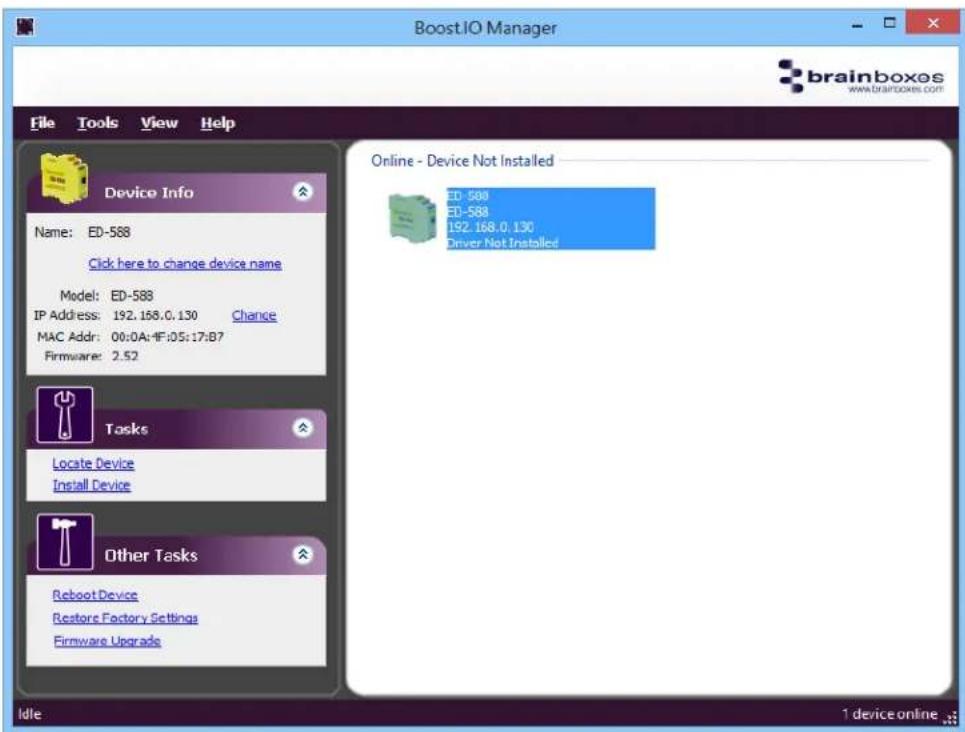Screen dimensions: 965x732
Task: Click the Model value ED-588
Action: (x=132, y=296)
